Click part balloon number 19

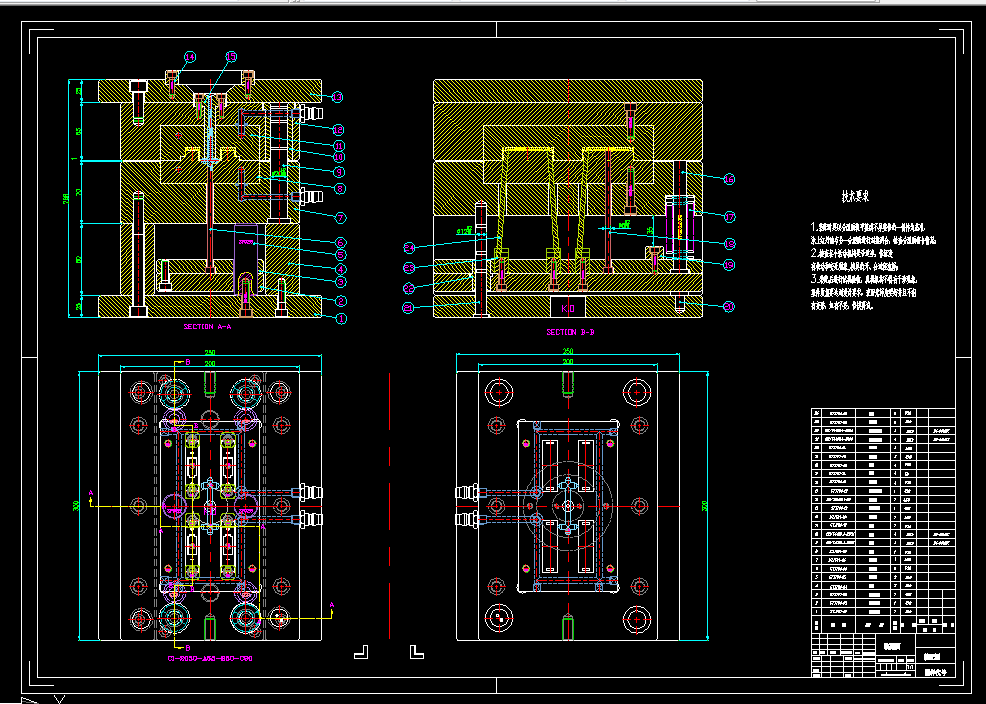click(x=729, y=265)
